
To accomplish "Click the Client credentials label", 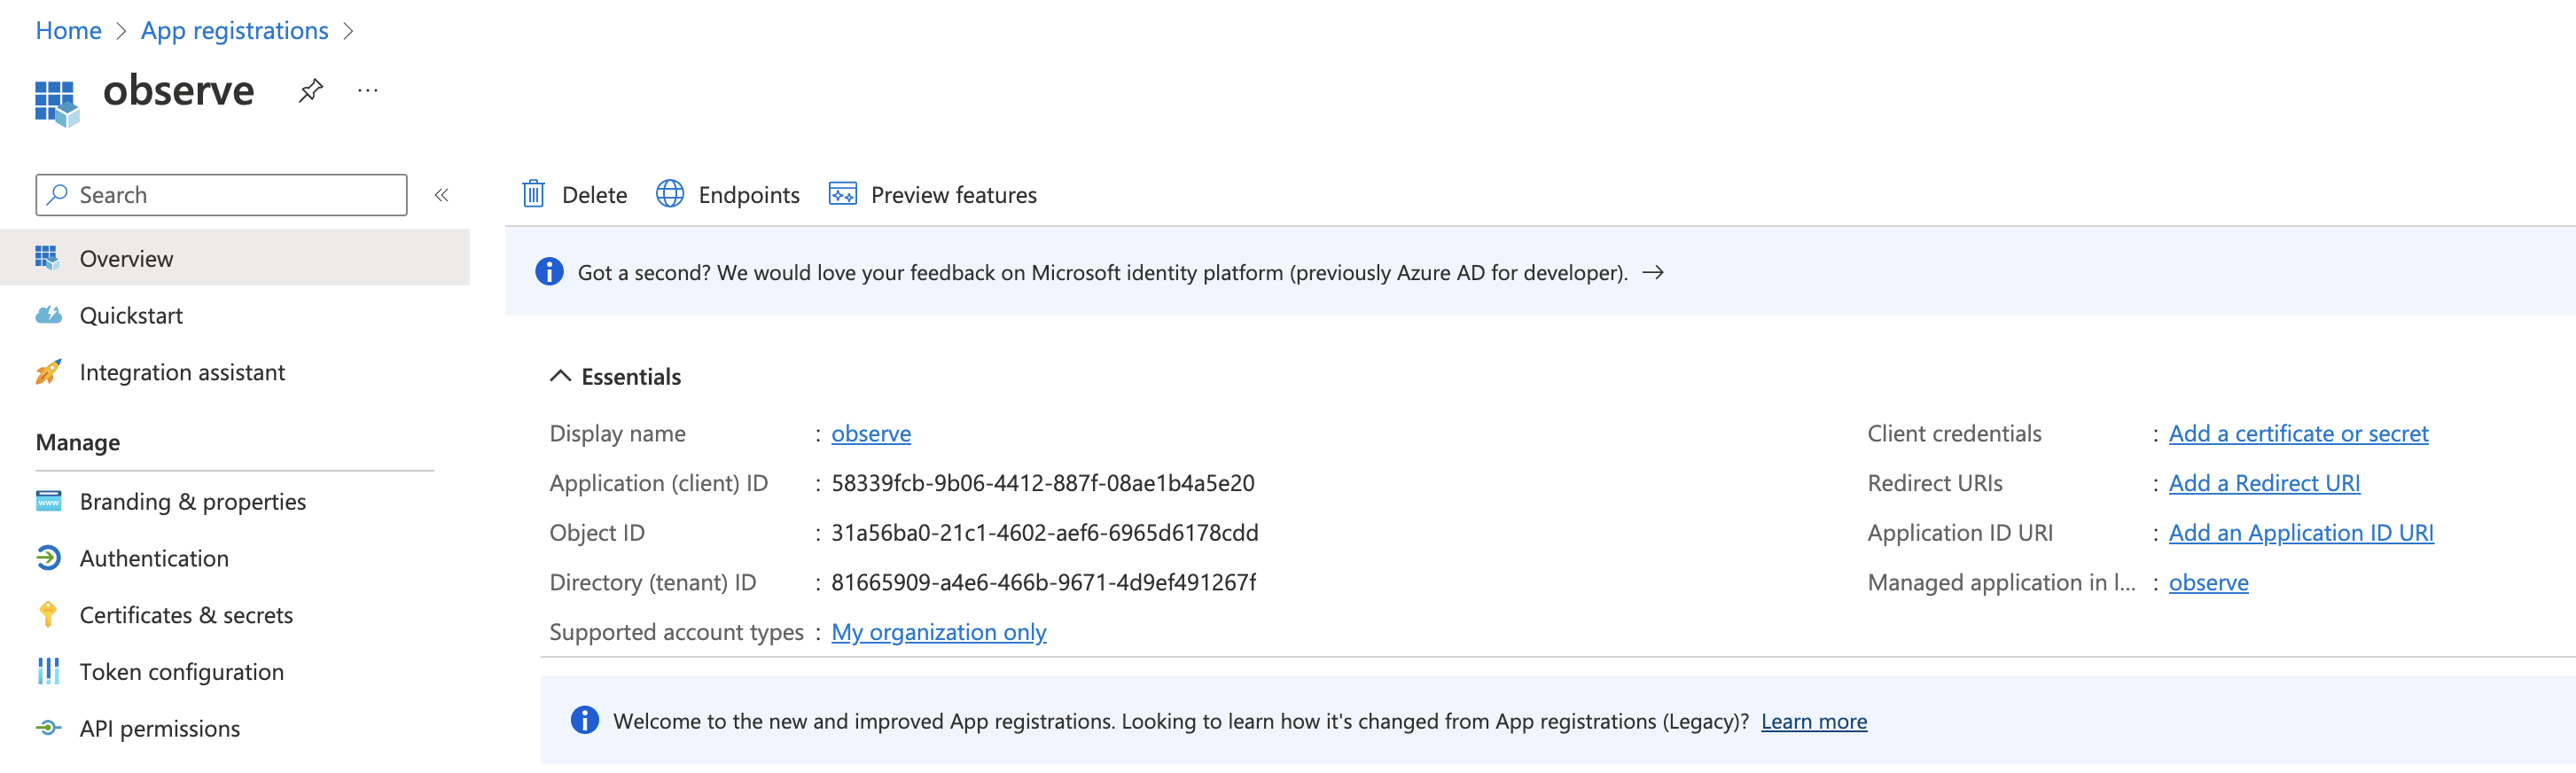I will pyautogui.click(x=1954, y=433).
